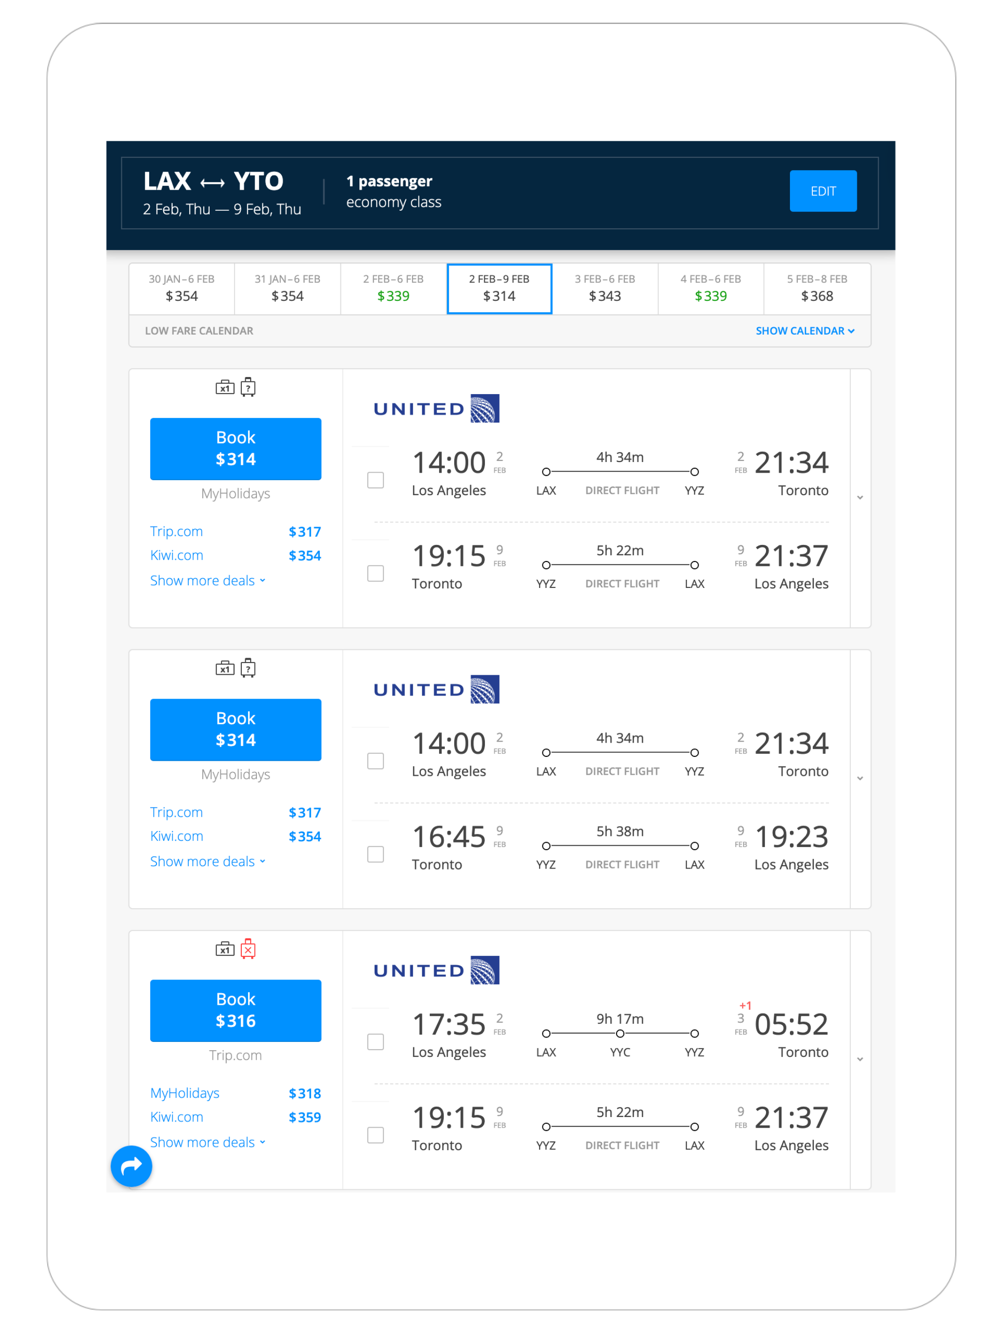Check the 17:35 Los Angeles flight
1000x1334 pixels.
tap(376, 1042)
